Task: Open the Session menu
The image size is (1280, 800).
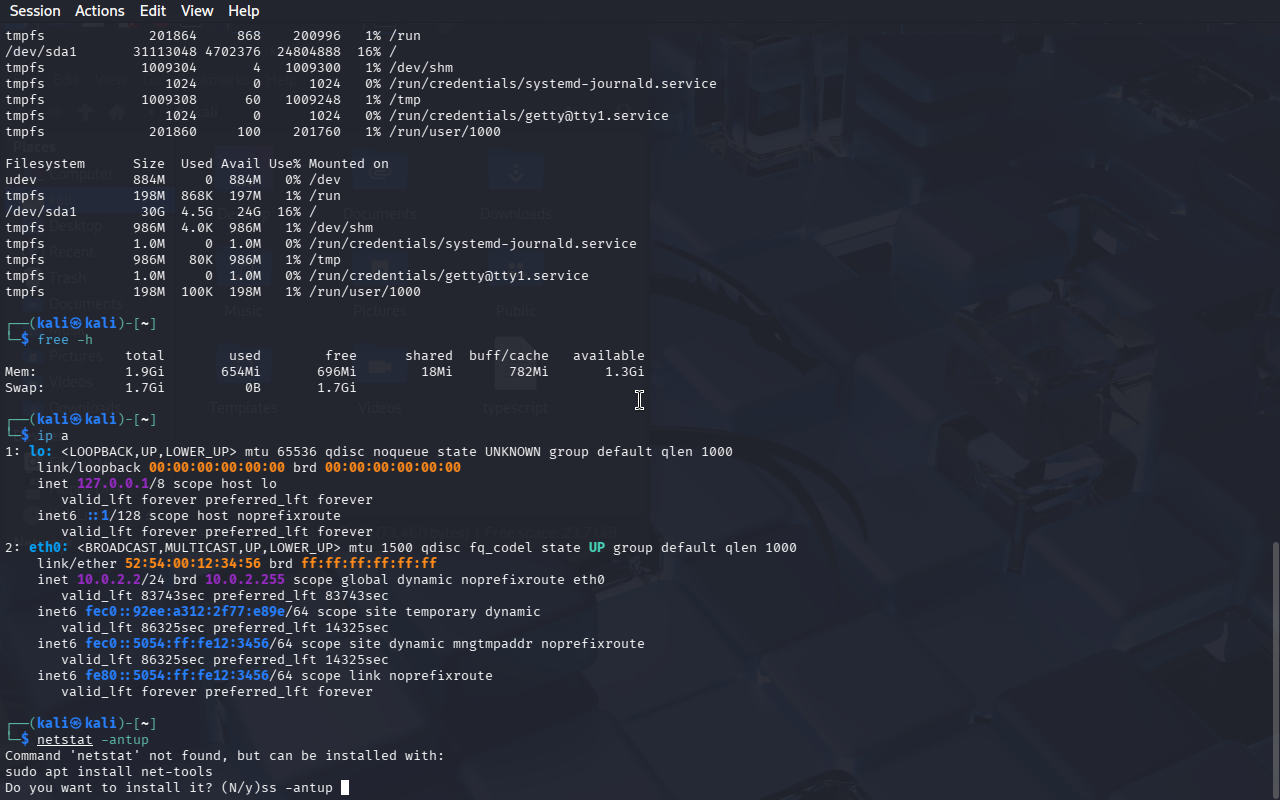Action: 35,11
